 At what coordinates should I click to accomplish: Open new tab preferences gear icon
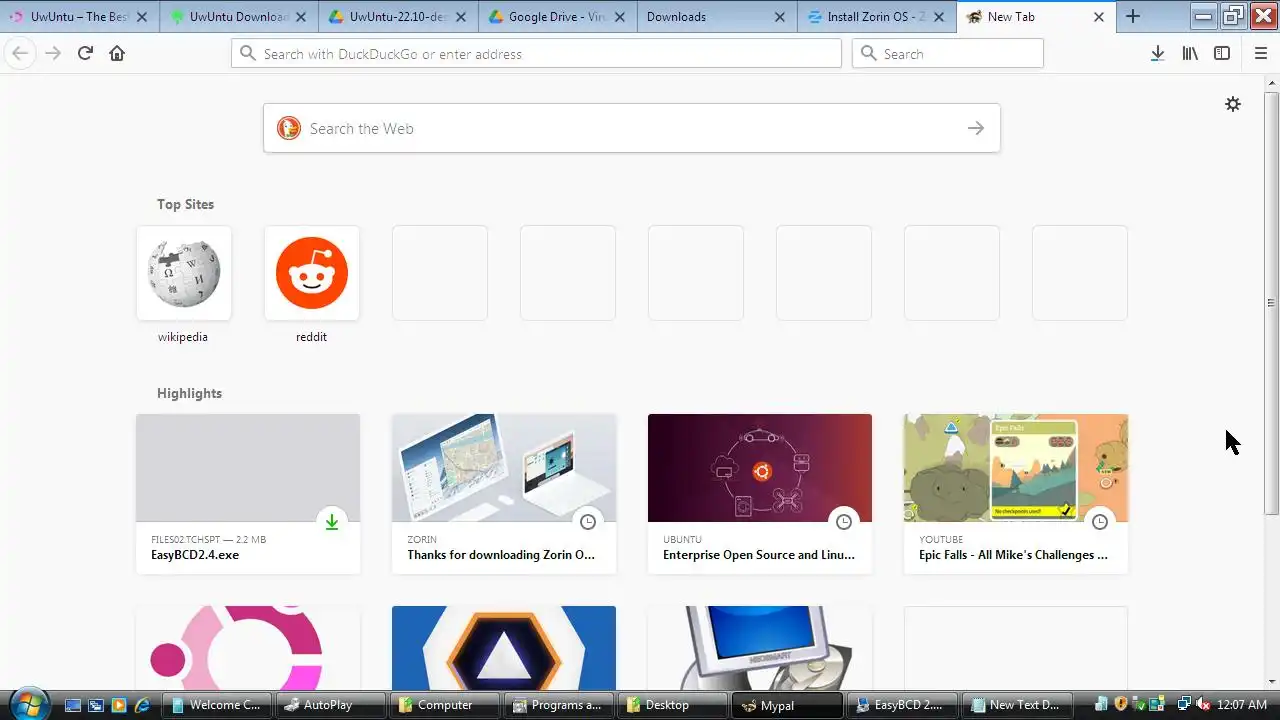click(x=1233, y=104)
